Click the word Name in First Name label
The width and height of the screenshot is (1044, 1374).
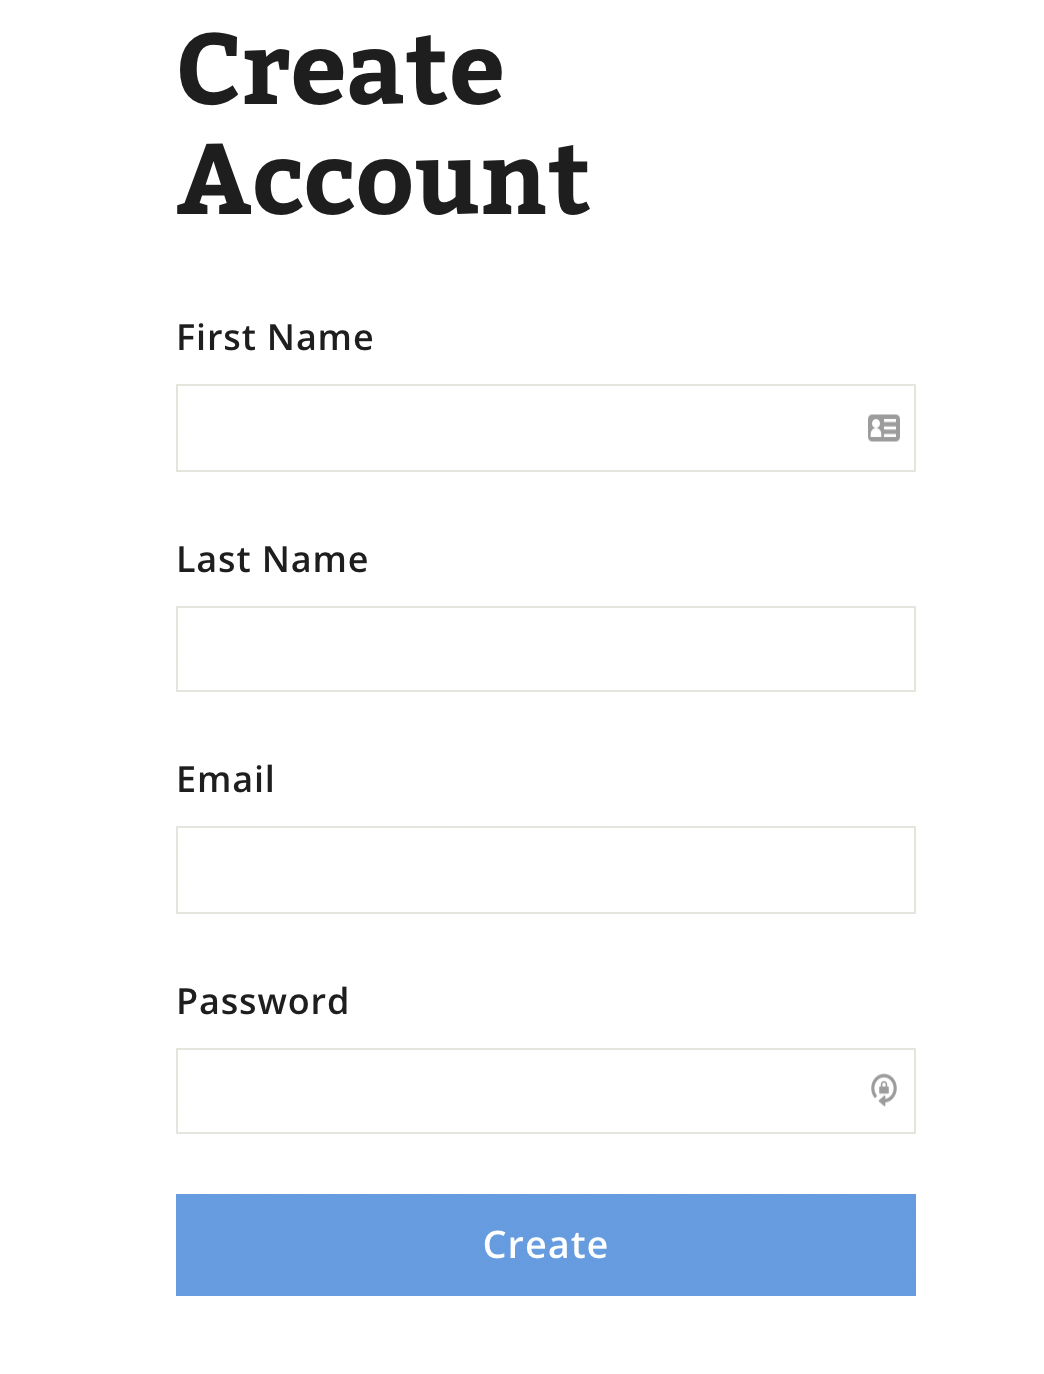320,338
